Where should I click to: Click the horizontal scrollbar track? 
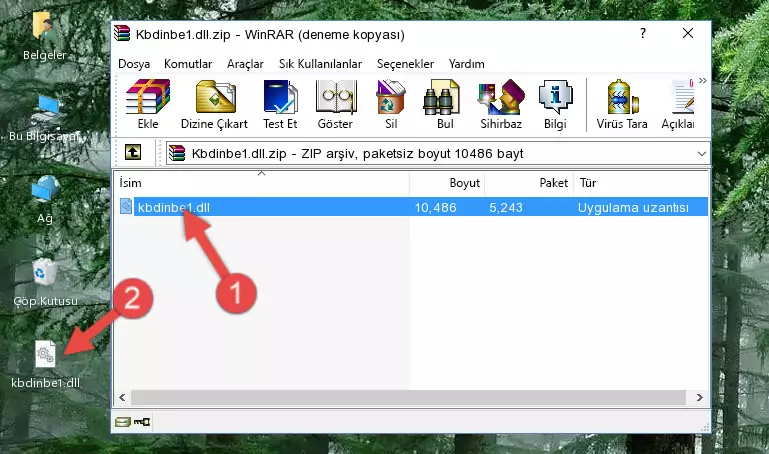tap(408, 397)
